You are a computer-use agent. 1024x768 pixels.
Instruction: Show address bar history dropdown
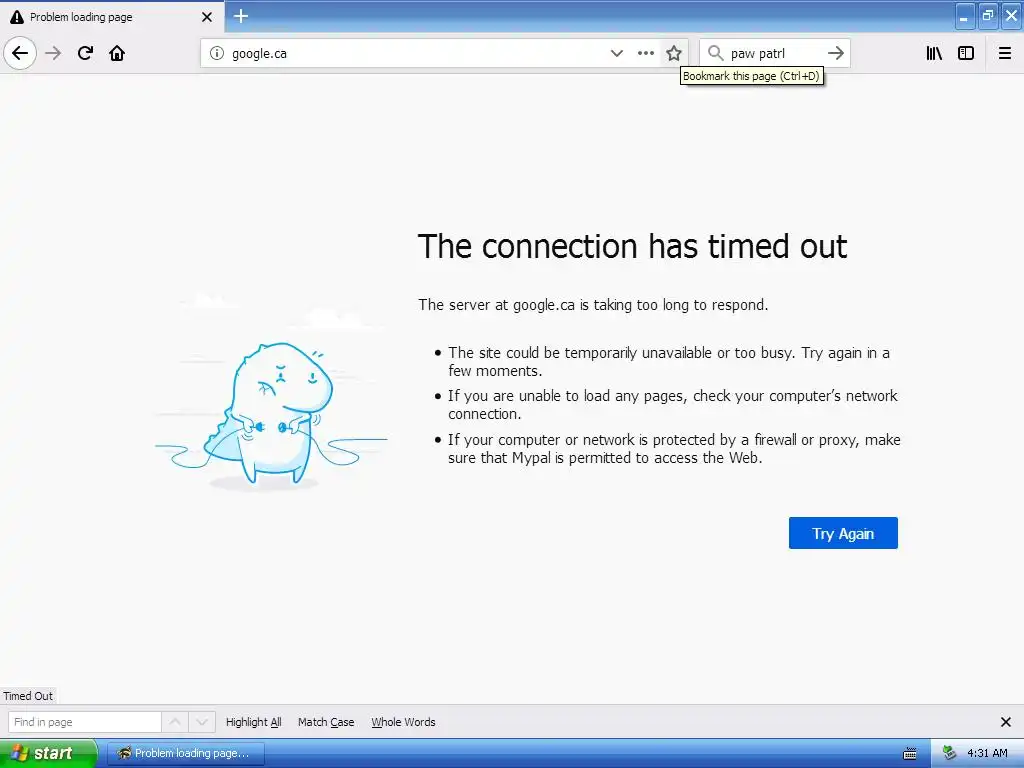coord(616,53)
